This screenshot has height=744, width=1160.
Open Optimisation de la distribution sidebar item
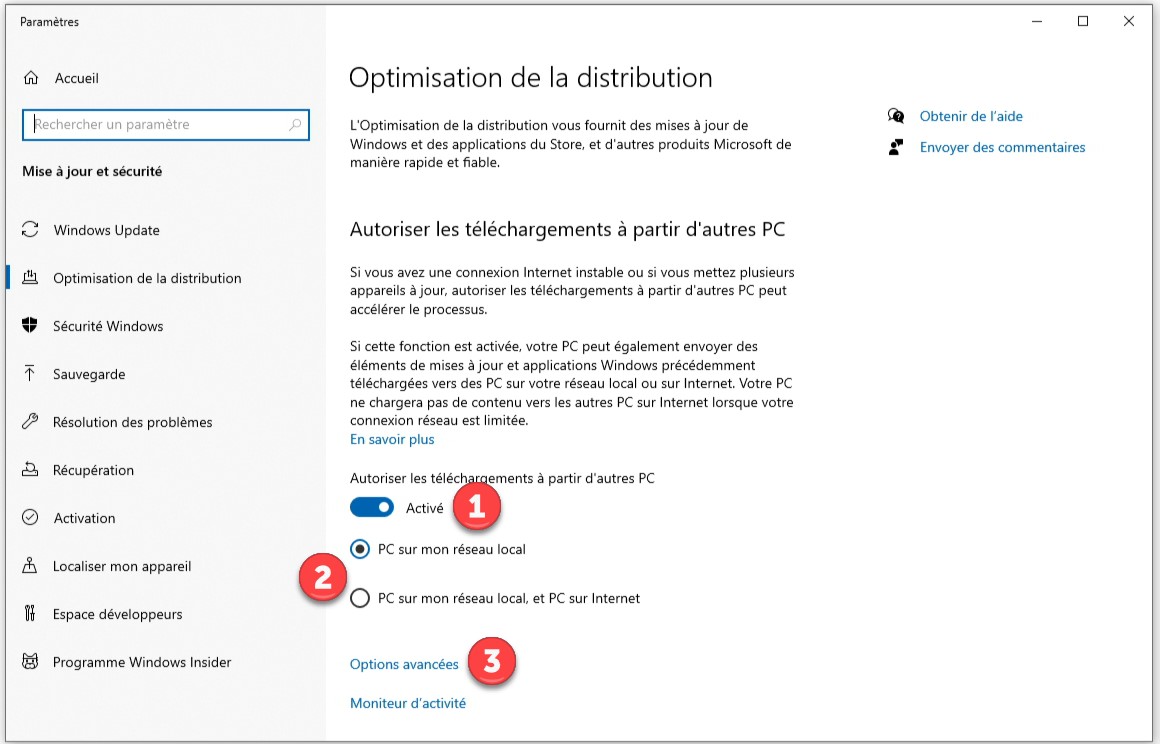coord(147,278)
